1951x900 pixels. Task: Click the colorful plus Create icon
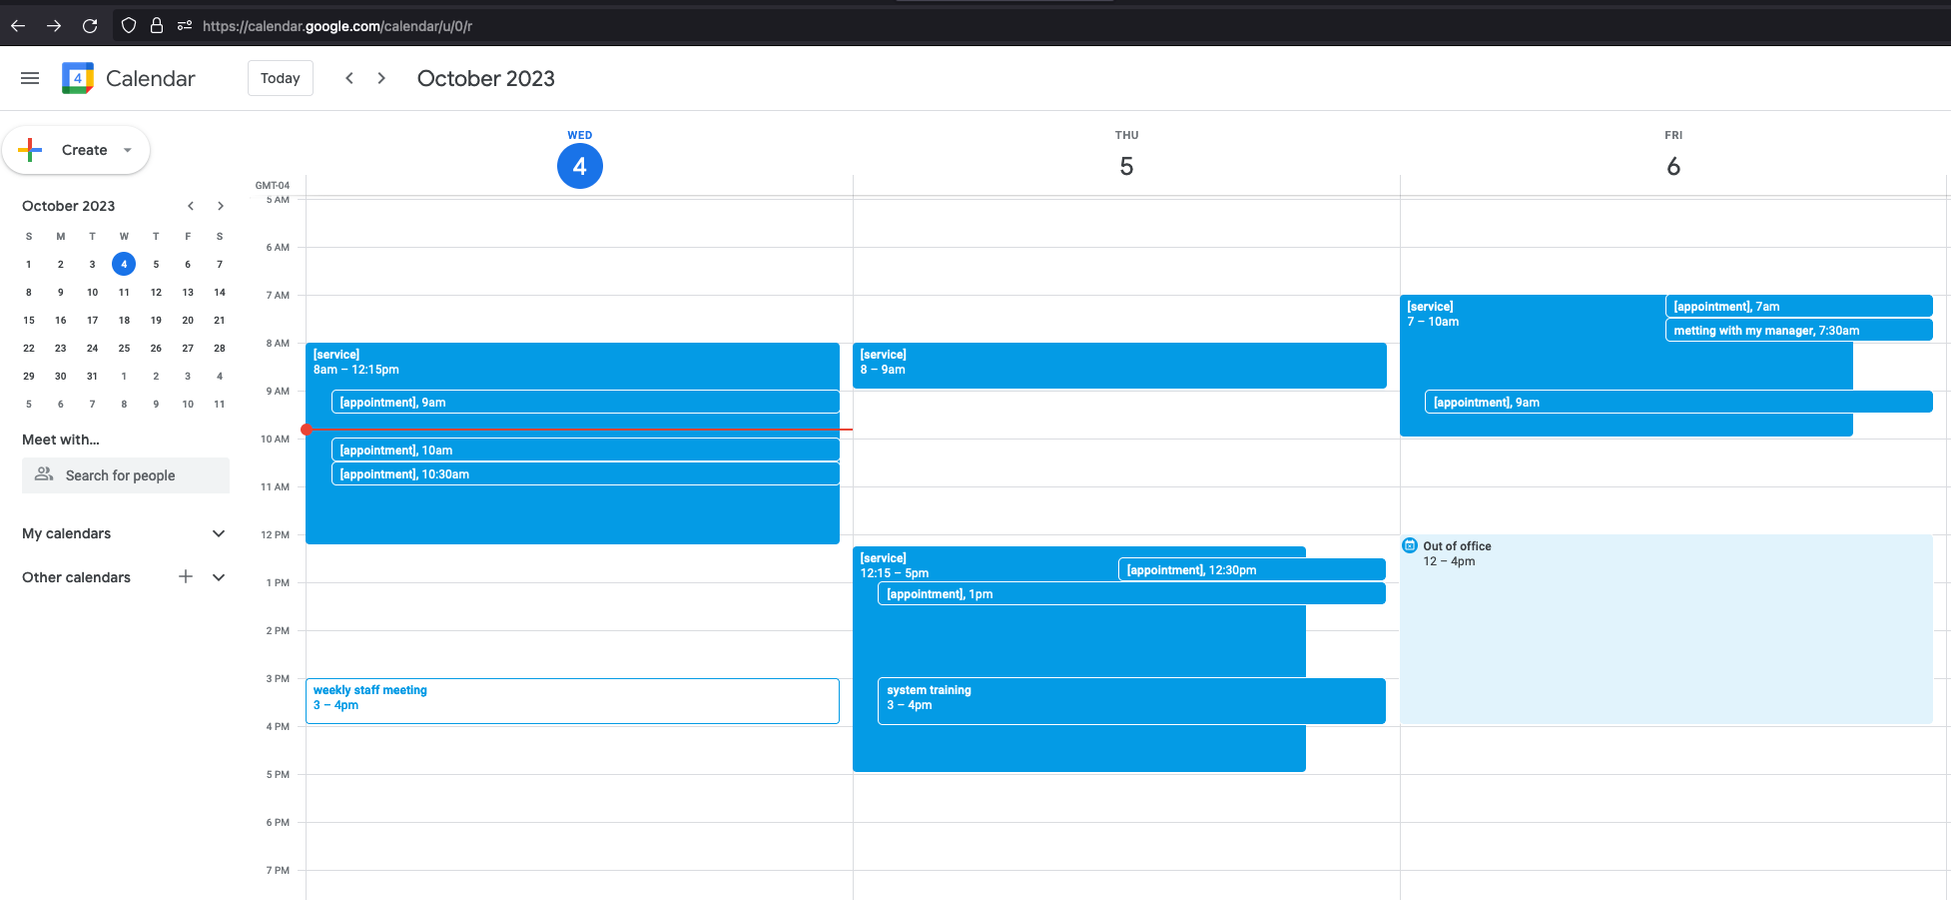30,150
